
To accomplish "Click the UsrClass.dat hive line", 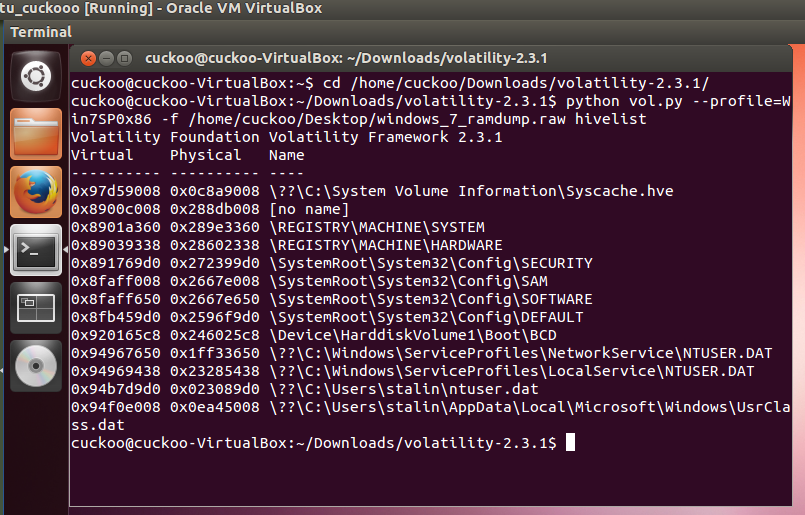I will click(431, 416).
